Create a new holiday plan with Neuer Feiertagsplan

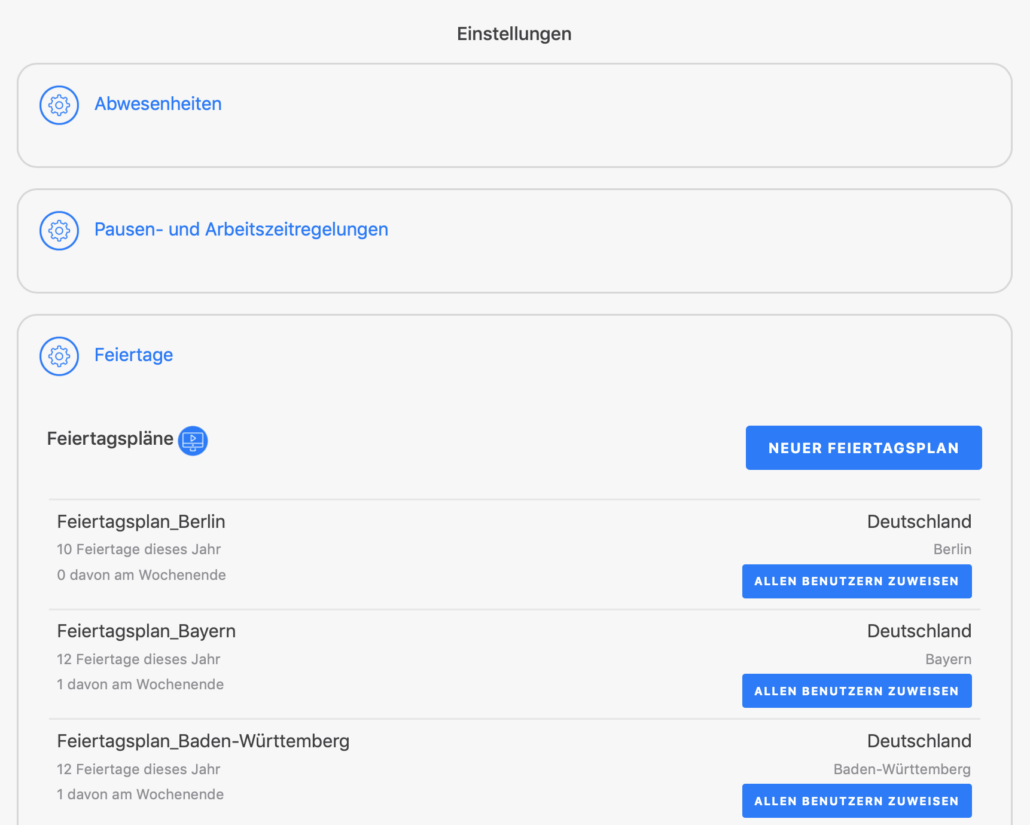coord(863,448)
